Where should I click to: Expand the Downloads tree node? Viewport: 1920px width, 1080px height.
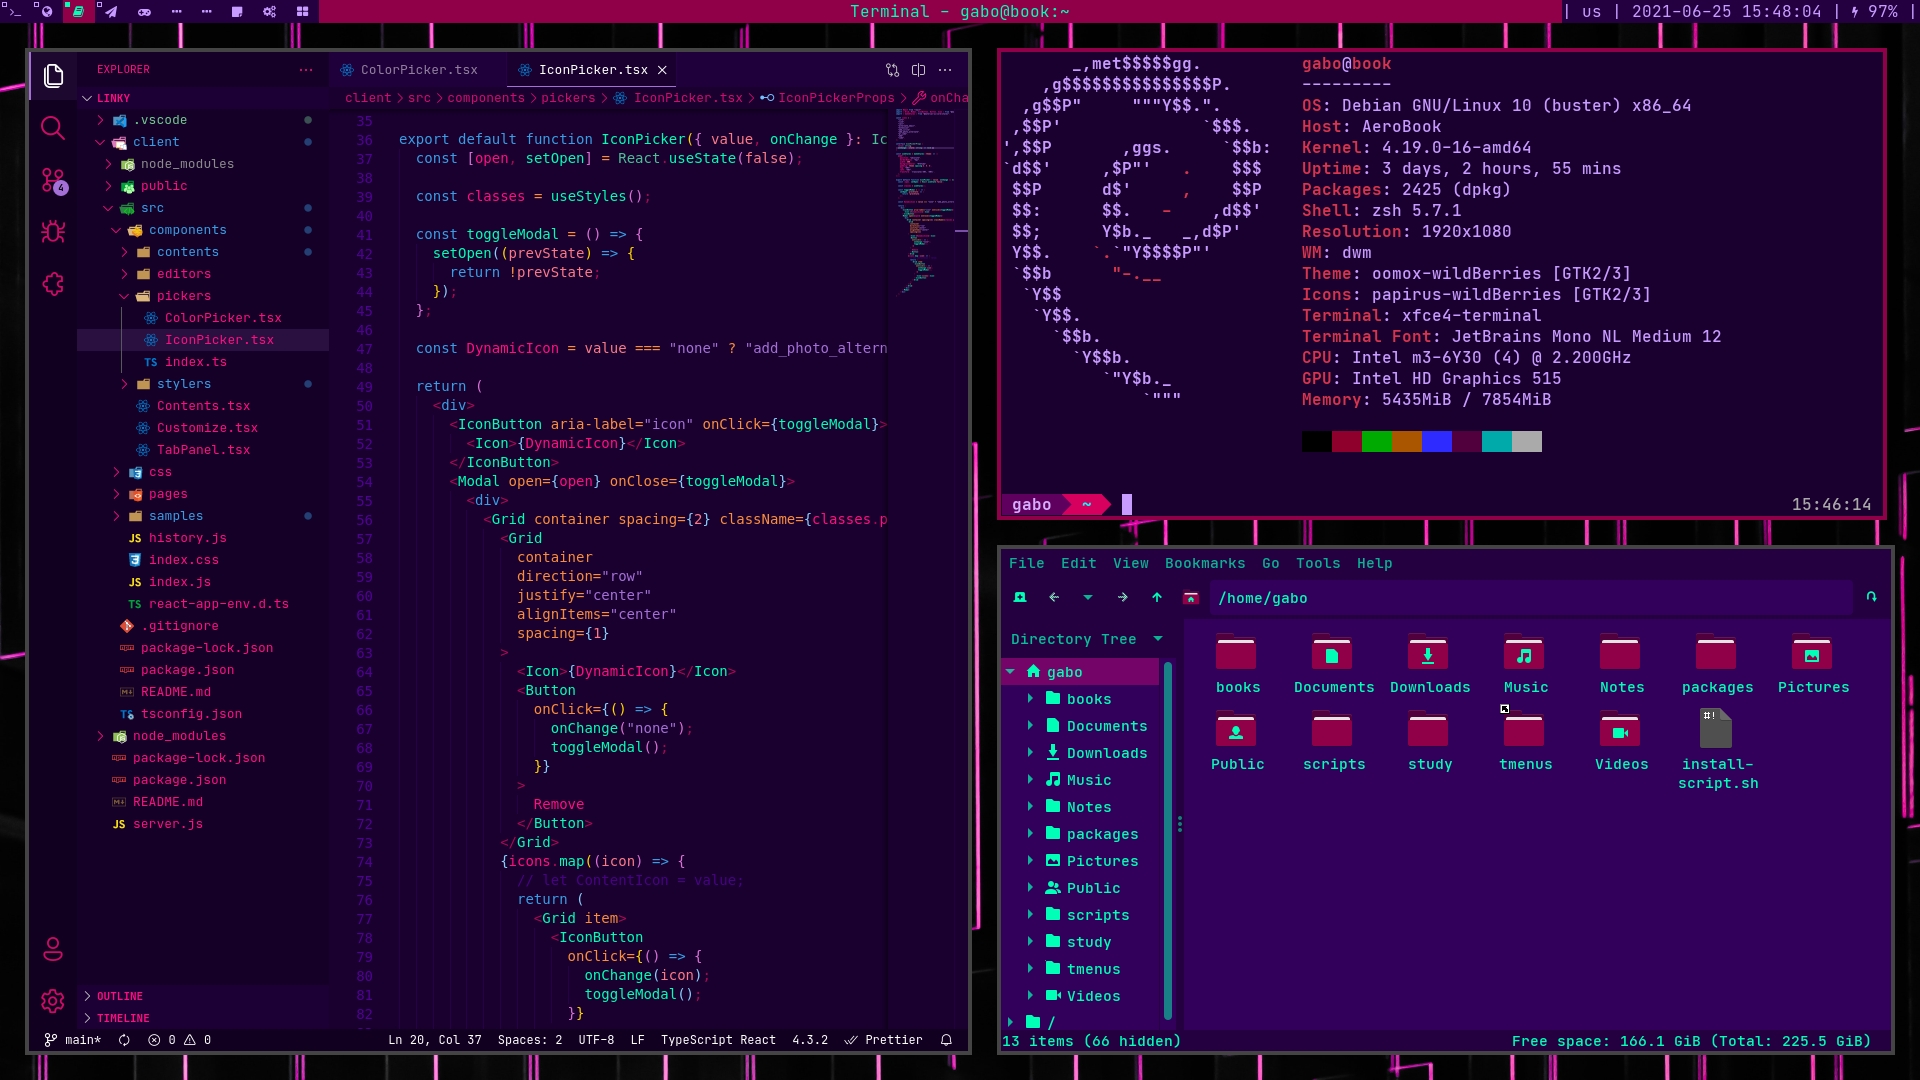pyautogui.click(x=1030, y=752)
